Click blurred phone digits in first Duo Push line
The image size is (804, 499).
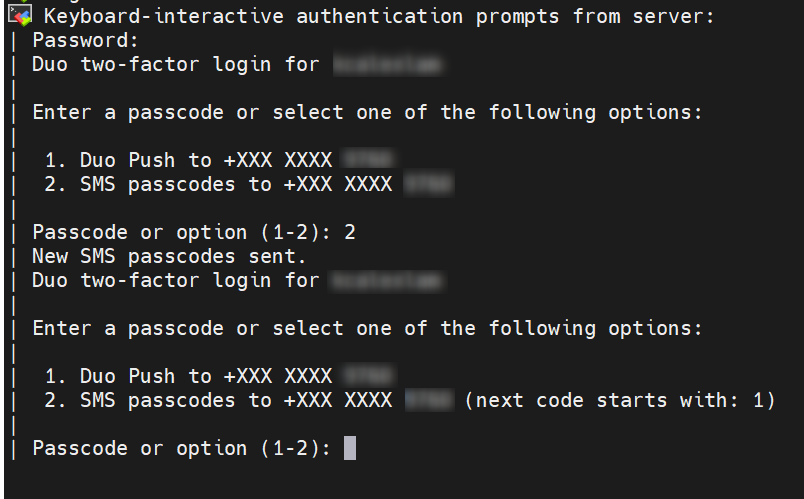click(369, 159)
